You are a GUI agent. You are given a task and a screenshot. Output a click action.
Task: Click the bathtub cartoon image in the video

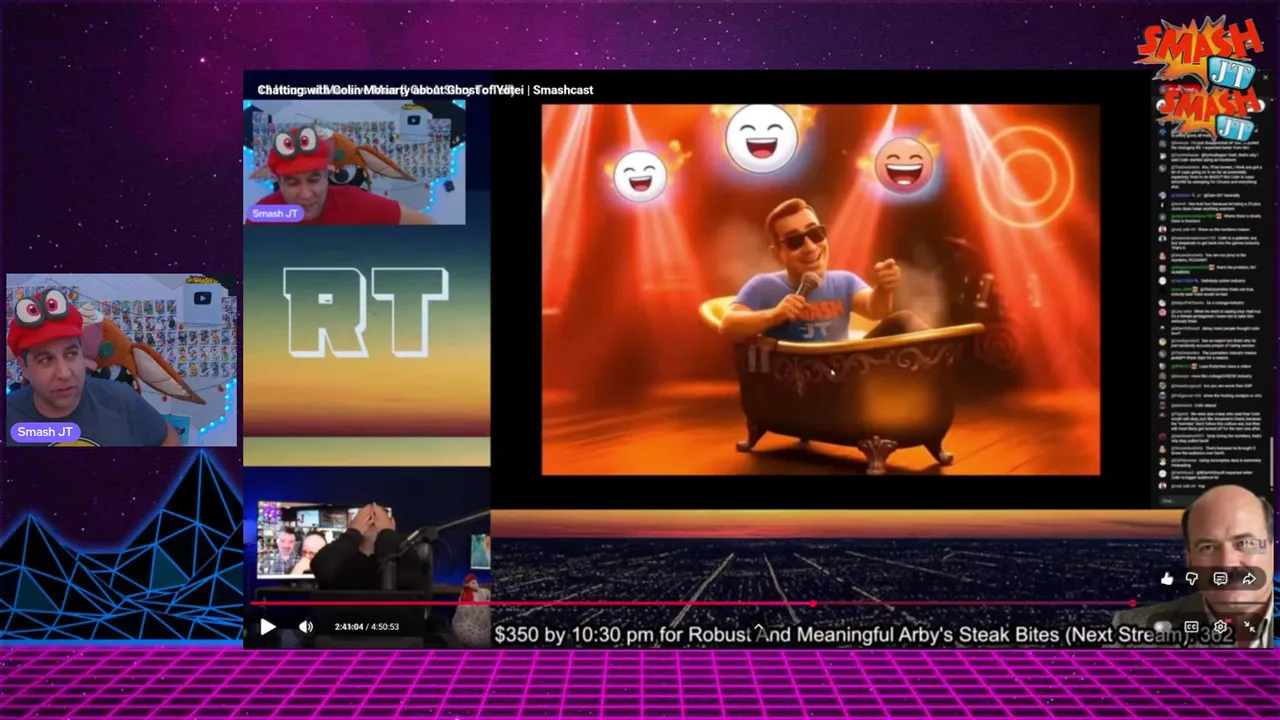click(820, 290)
